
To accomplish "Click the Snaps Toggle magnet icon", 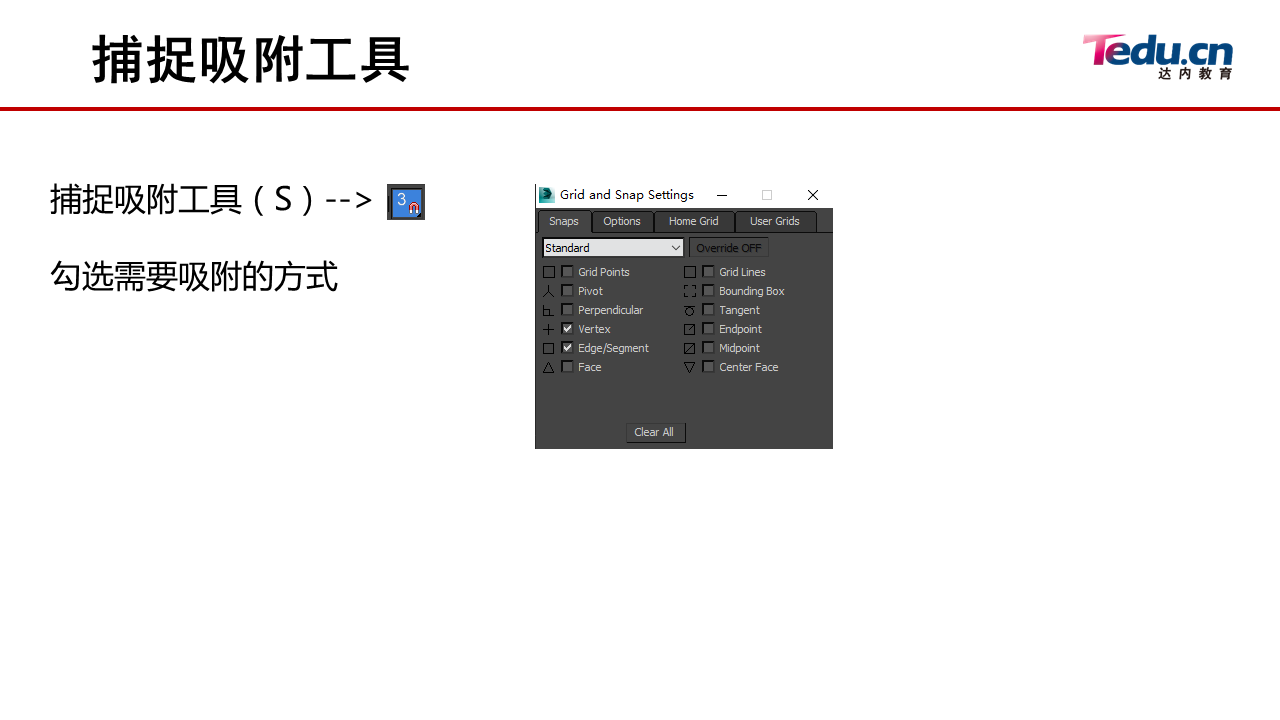I will tap(406, 202).
